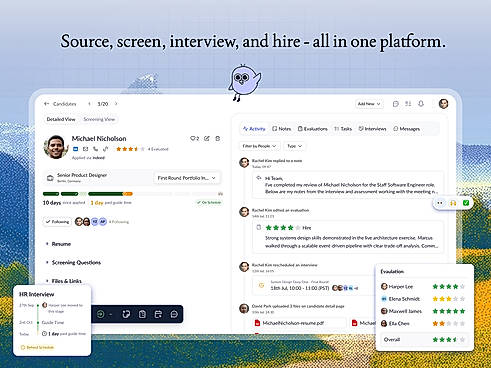Screen dimensions: 491x368
Task: Select the Activity tab
Action: (254, 129)
